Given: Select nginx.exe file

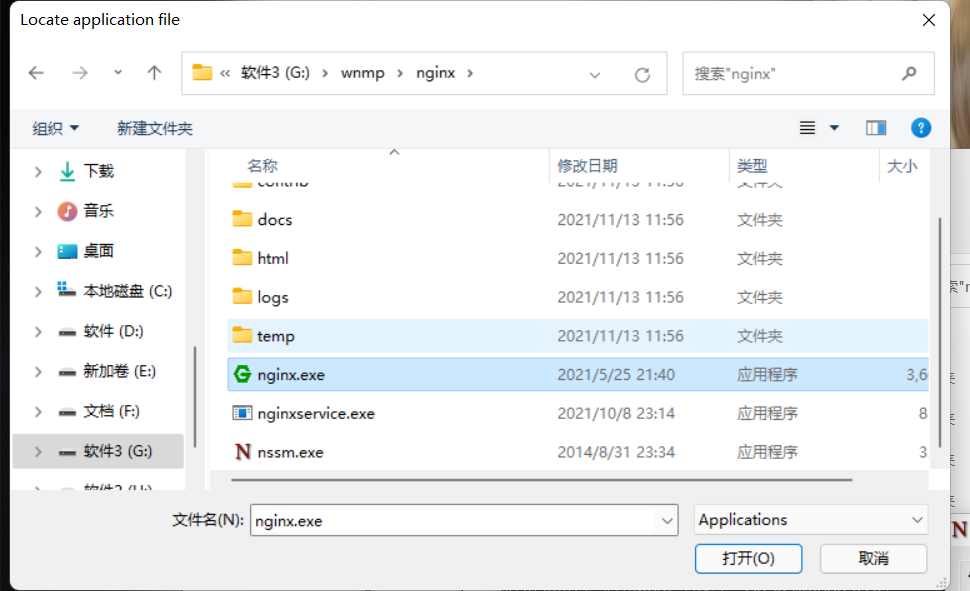Looking at the screenshot, I should click(x=578, y=374).
